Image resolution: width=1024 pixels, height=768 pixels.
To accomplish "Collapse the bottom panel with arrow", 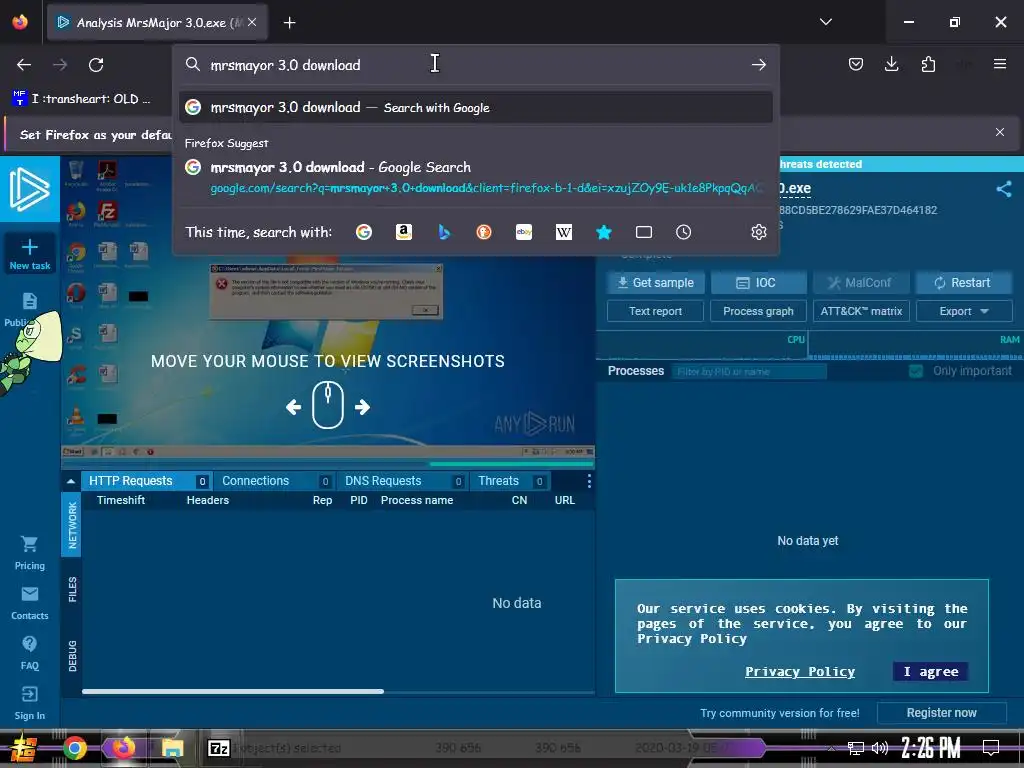I will tap(71, 481).
